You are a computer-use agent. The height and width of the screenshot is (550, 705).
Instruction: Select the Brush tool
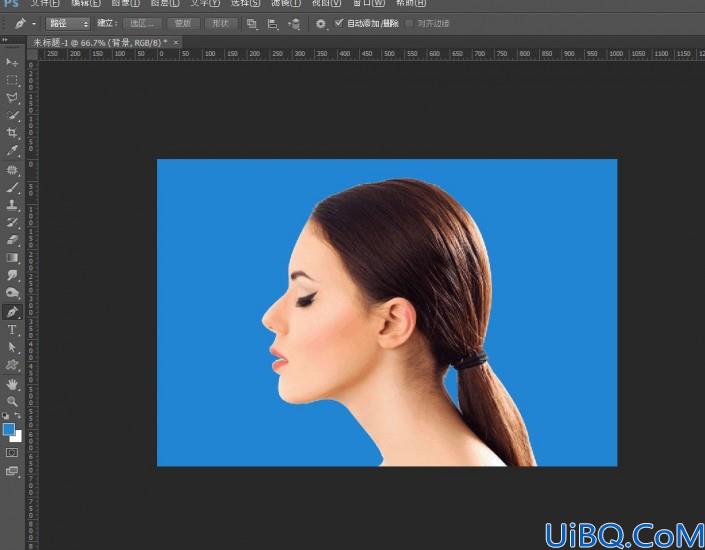(x=12, y=187)
